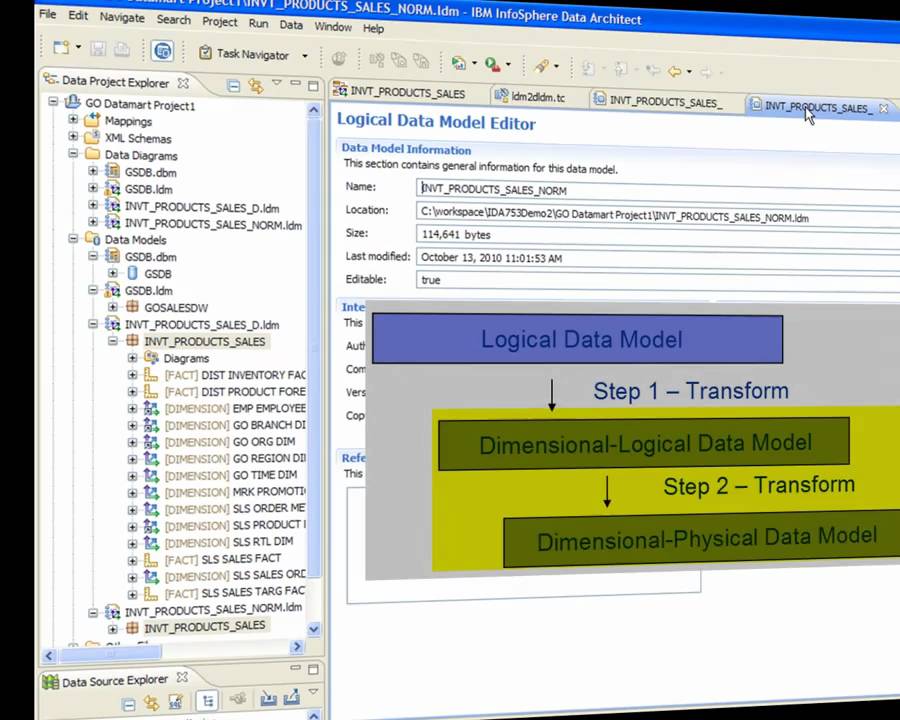Select the Mappings folder icon
The width and height of the screenshot is (900, 720).
pyautogui.click(x=92, y=120)
